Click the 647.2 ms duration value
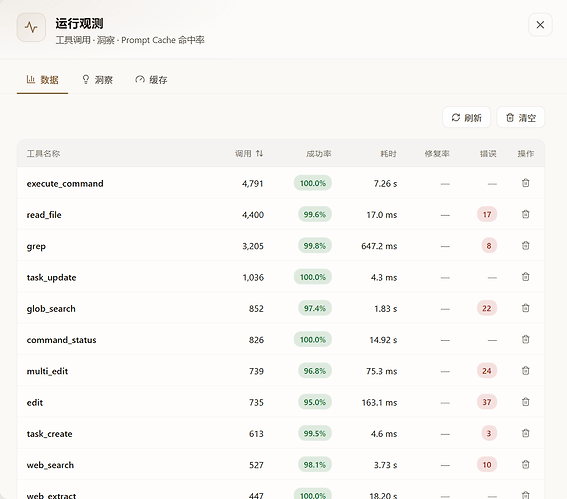 click(379, 246)
